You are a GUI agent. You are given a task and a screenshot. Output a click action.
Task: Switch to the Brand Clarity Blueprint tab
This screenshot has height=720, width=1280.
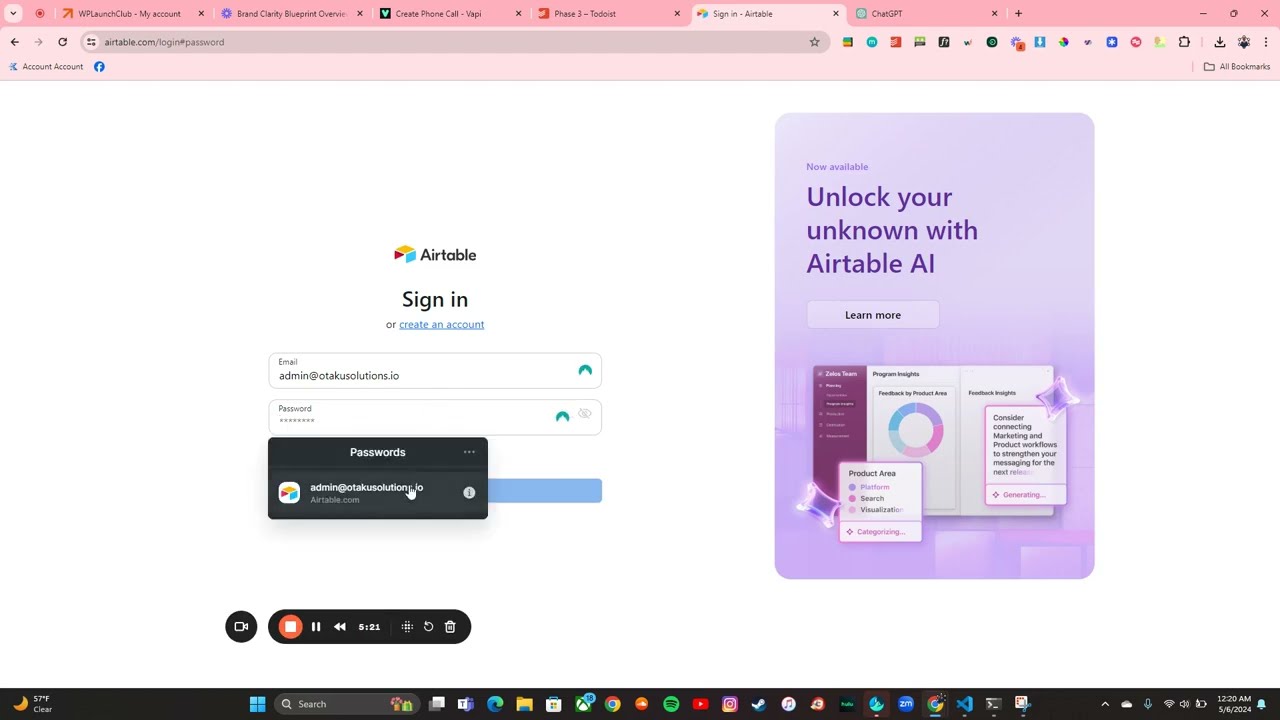pos(291,14)
